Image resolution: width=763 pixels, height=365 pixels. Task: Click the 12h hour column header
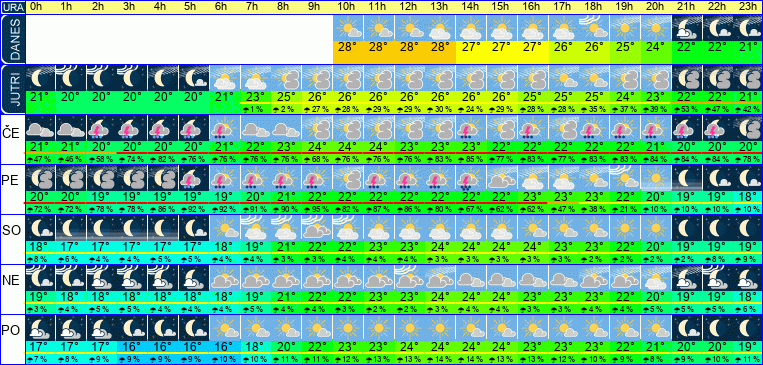click(409, 7)
